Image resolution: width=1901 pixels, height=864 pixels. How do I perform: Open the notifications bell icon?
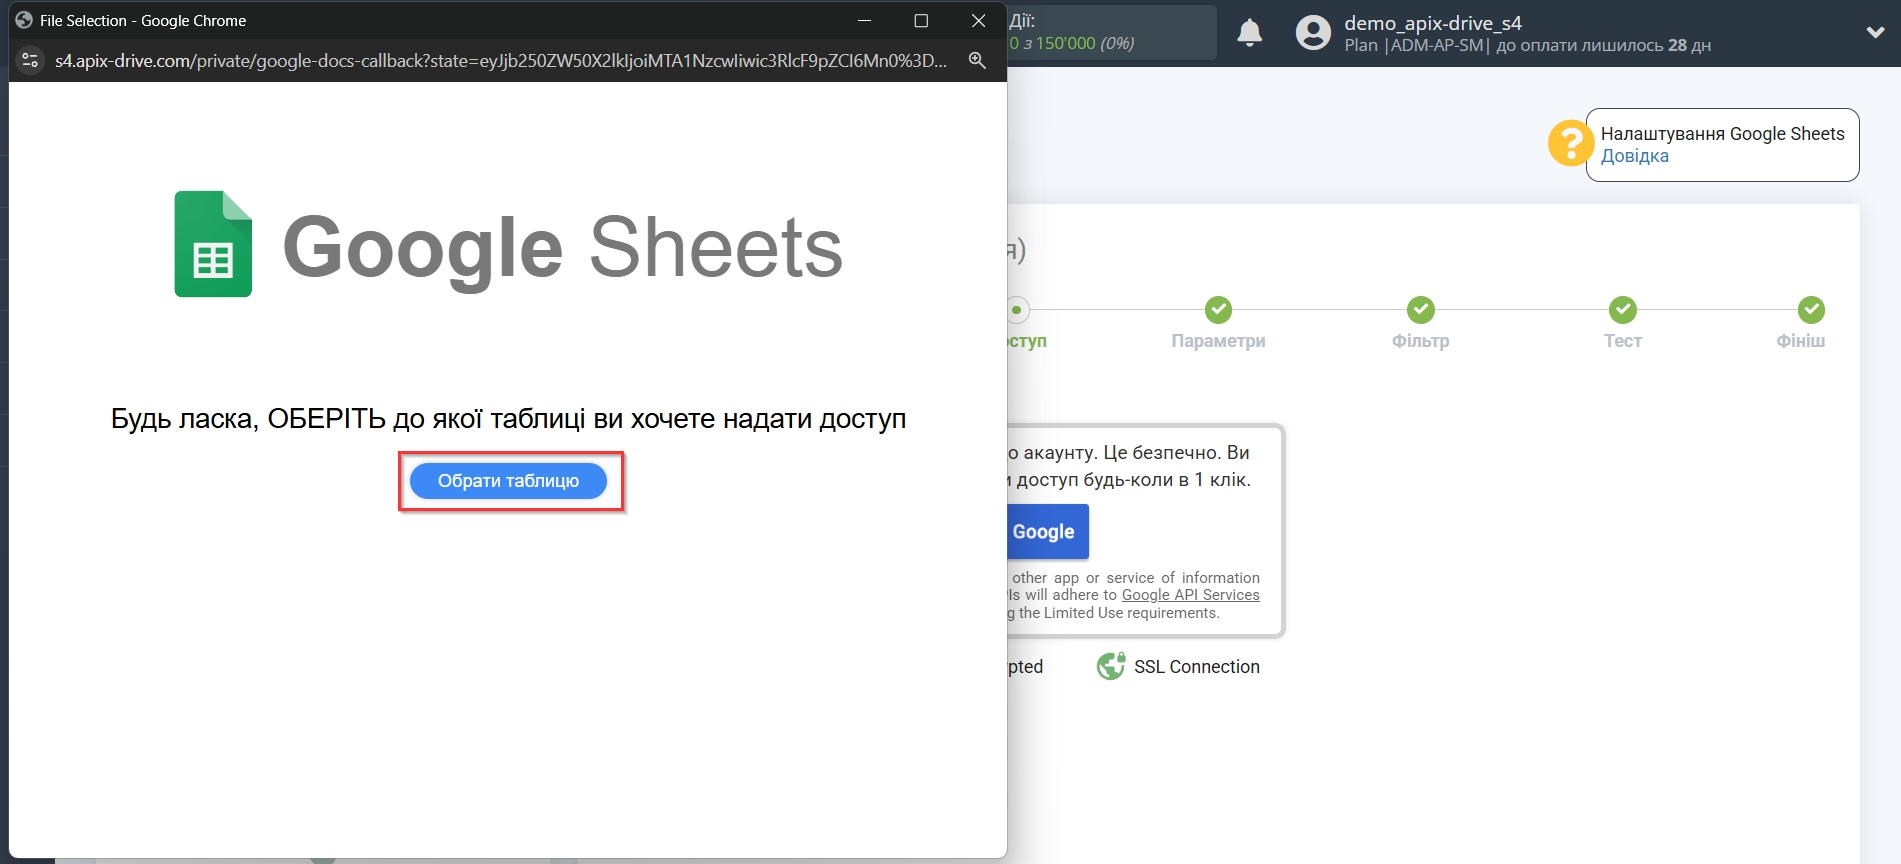coord(1250,33)
